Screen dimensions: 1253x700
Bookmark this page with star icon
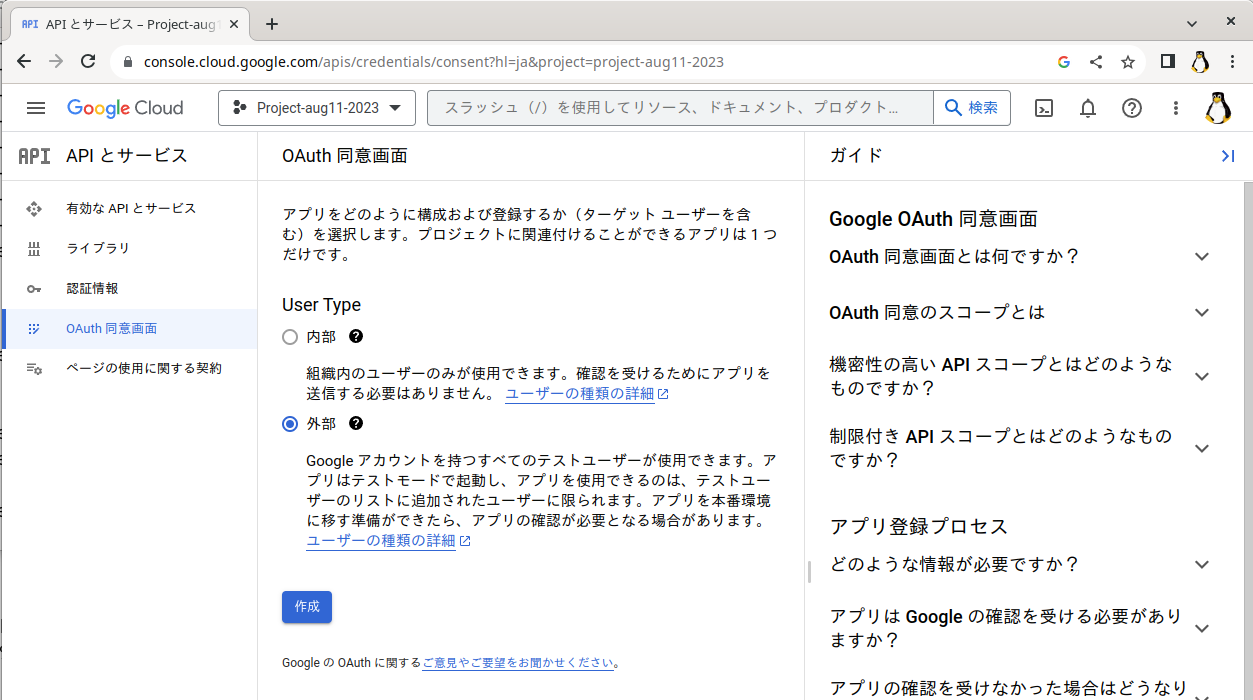pos(1128,62)
